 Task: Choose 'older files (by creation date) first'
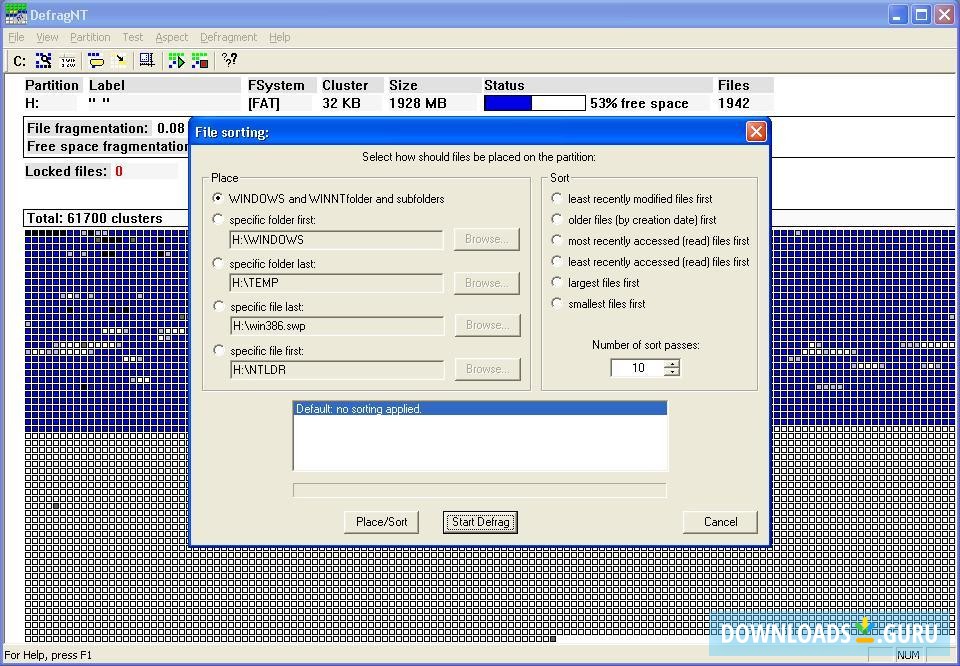coord(557,219)
